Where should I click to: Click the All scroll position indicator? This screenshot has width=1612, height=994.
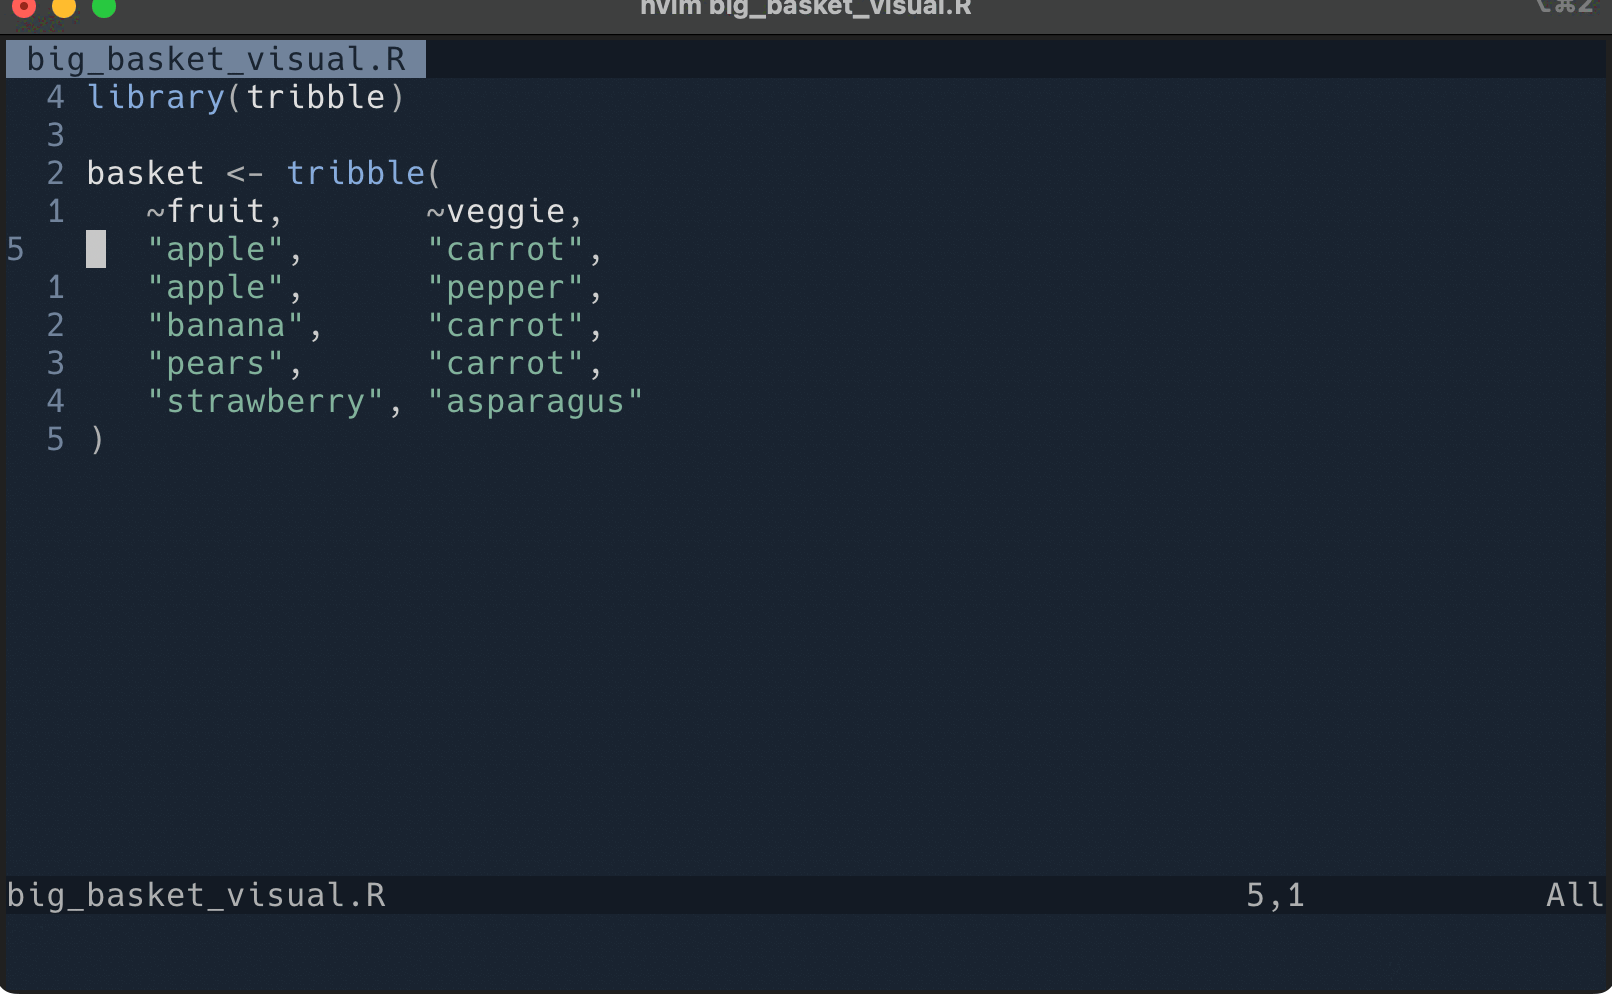pos(1574,895)
